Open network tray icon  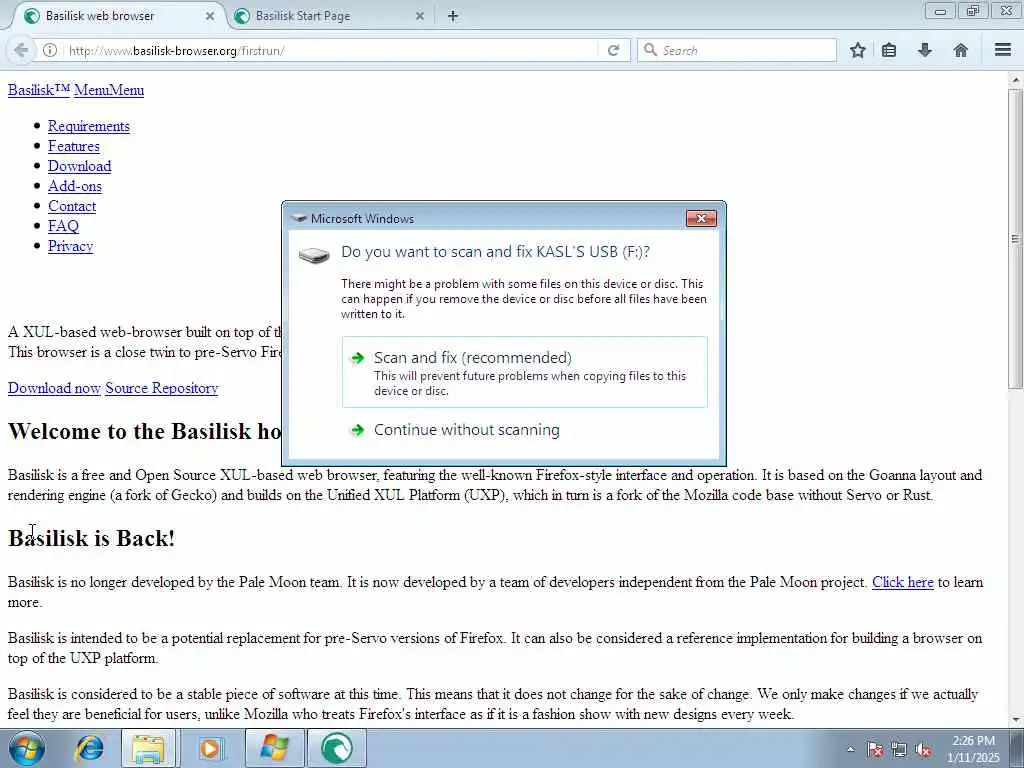[899, 750]
